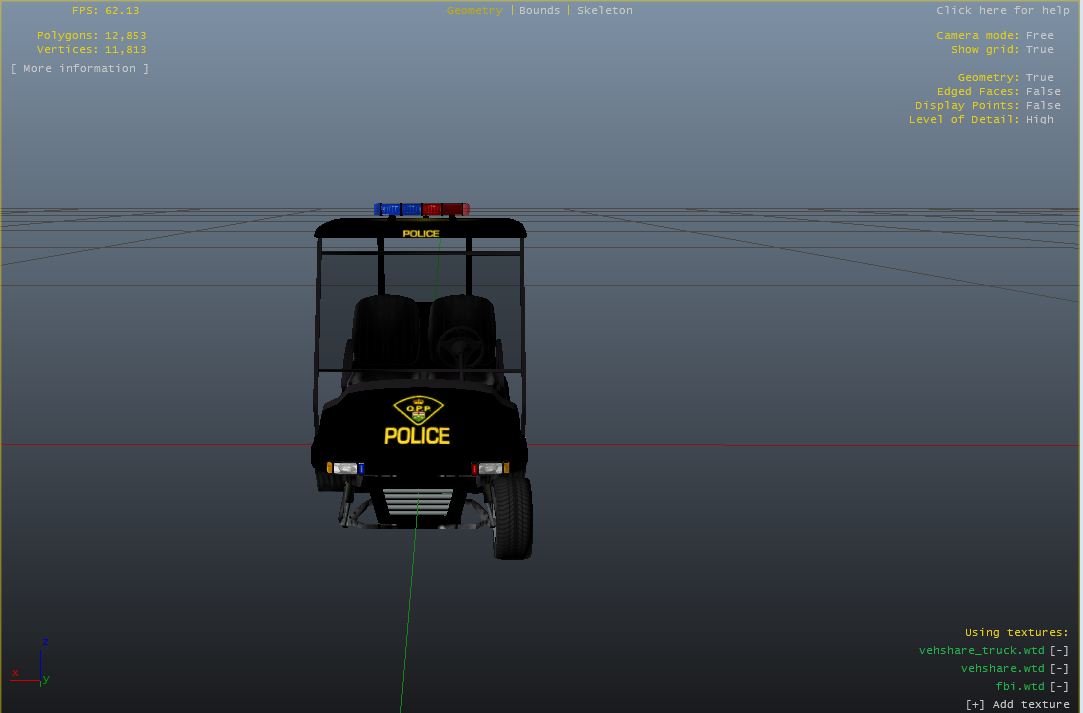
Task: Click the plus Add texture button
Action: (1017, 704)
